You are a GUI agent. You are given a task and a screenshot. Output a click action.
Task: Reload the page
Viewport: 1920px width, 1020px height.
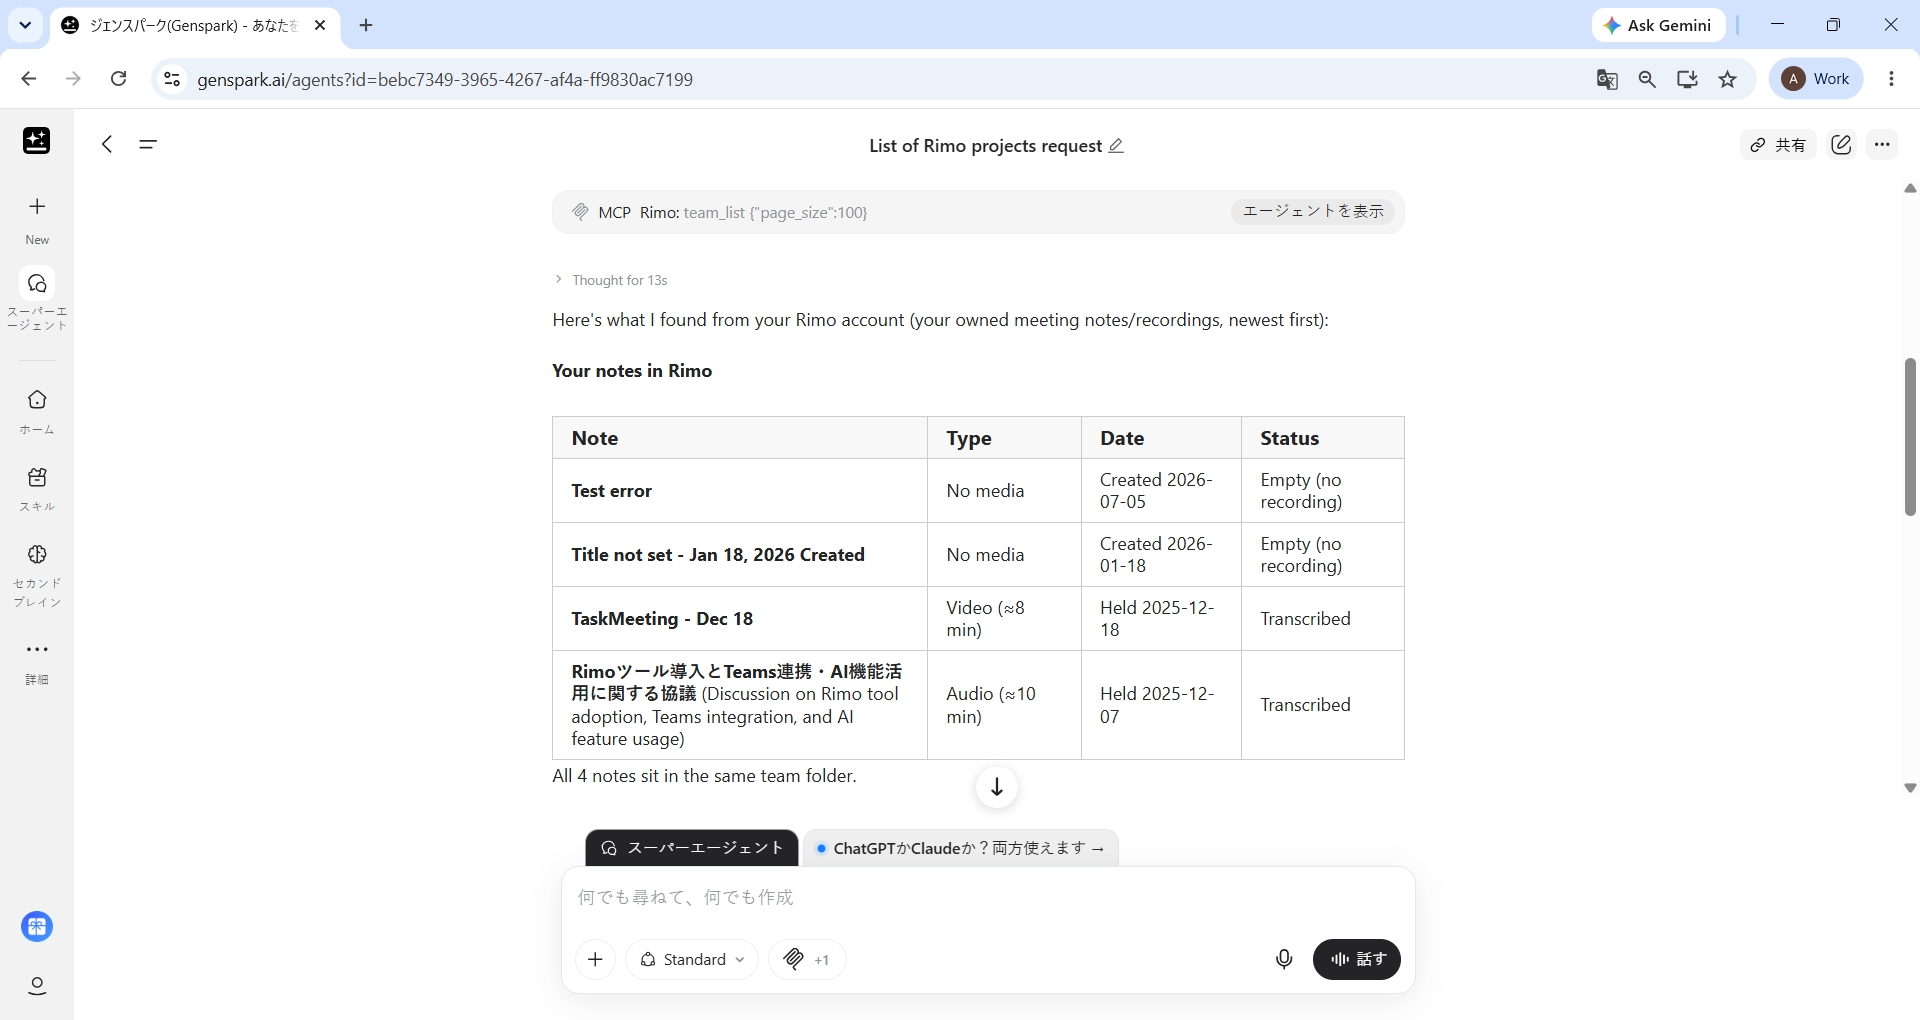[x=118, y=79]
